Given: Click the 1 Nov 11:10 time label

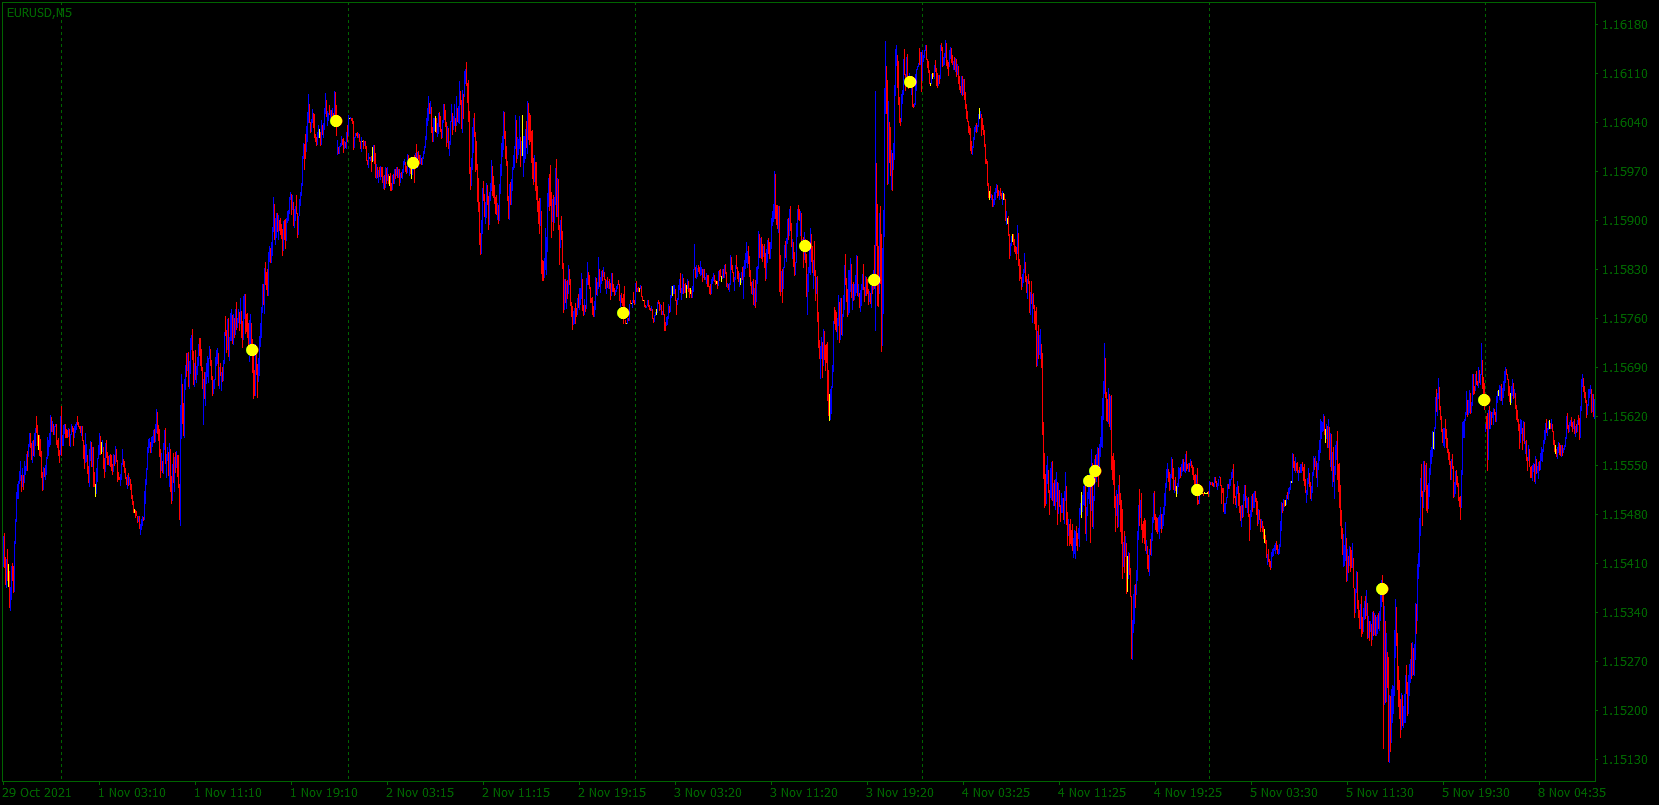Looking at the screenshot, I should point(228,793).
